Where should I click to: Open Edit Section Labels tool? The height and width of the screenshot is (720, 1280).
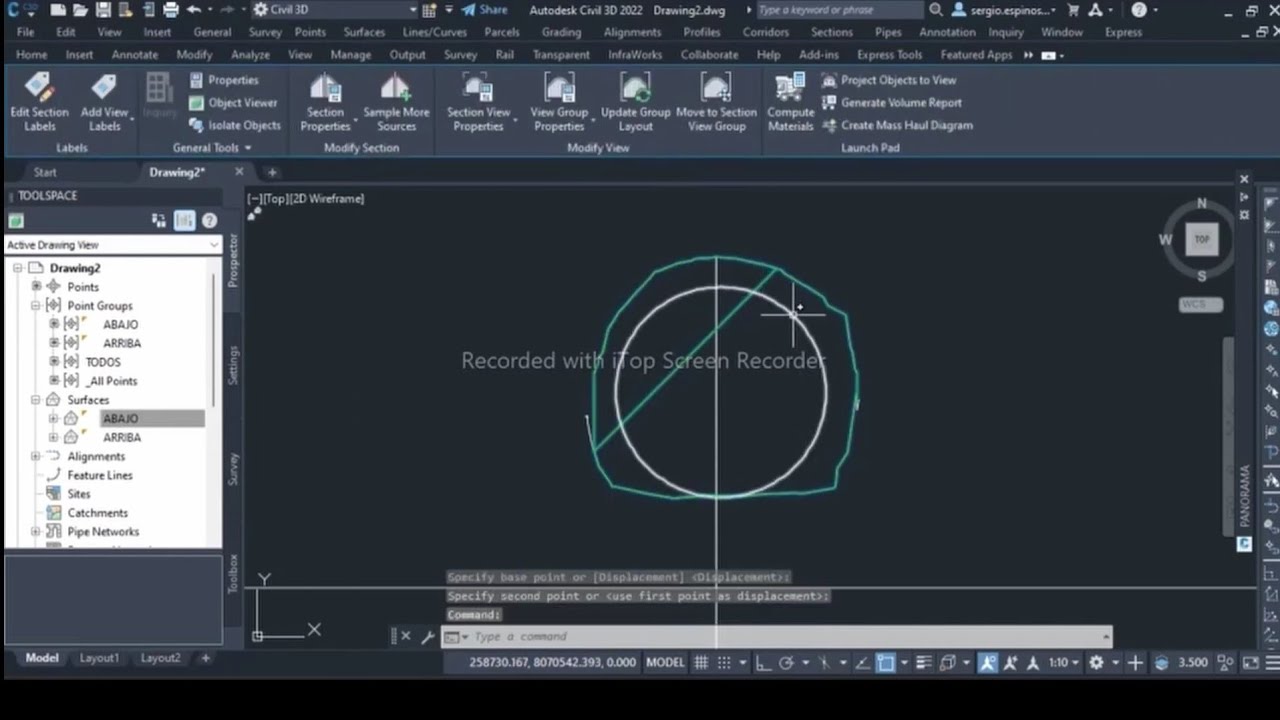point(39,102)
